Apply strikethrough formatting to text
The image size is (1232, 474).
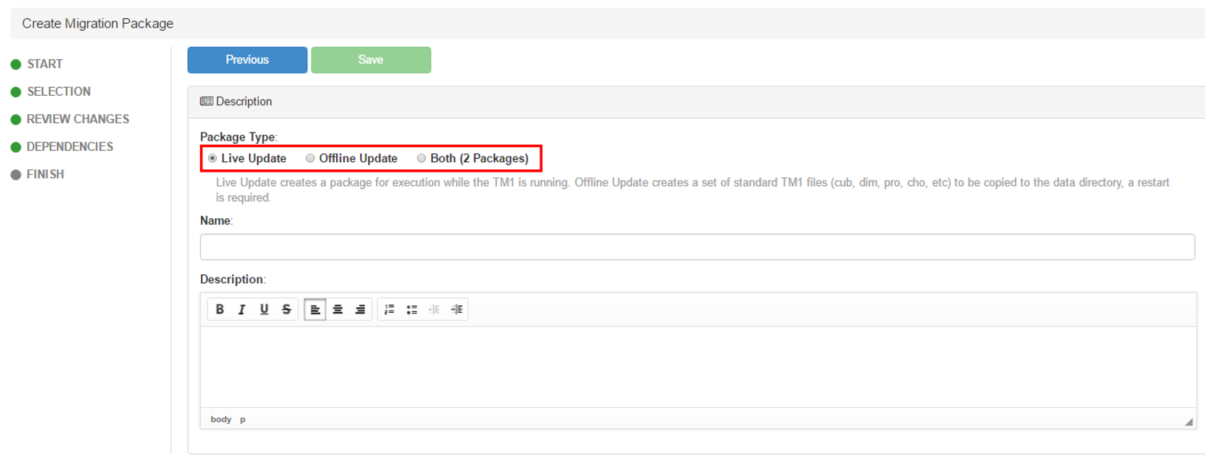286,310
